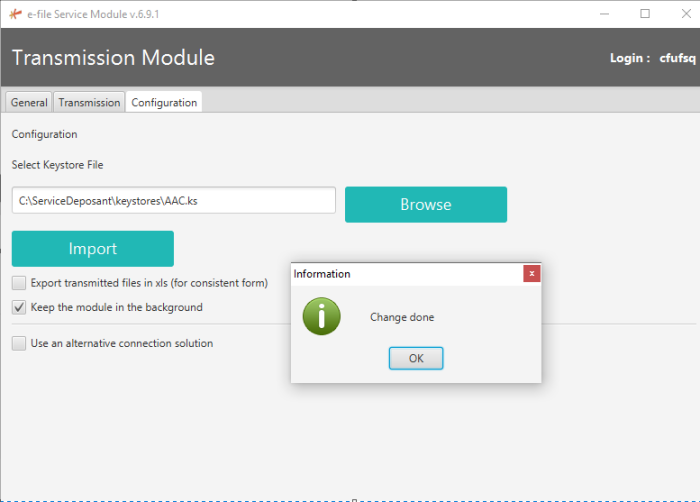Maximize the e-file Service Module window
This screenshot has width=700, height=502.
tap(645, 14)
